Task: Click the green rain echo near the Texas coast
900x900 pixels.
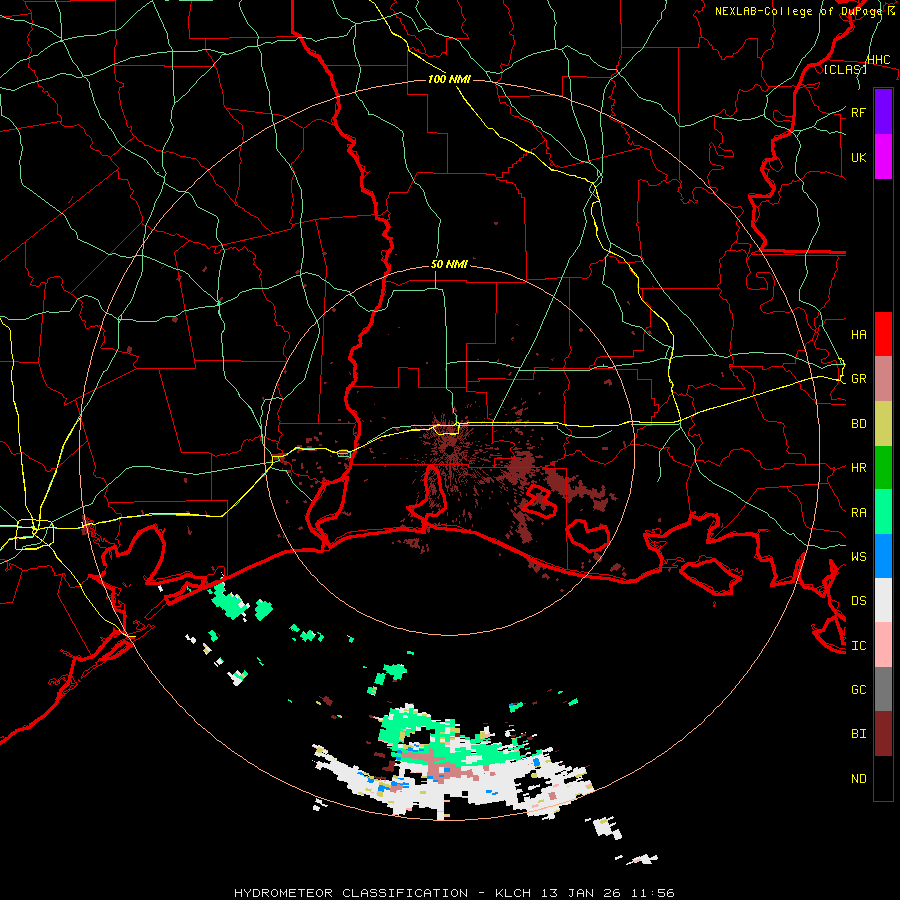Action: (230, 602)
